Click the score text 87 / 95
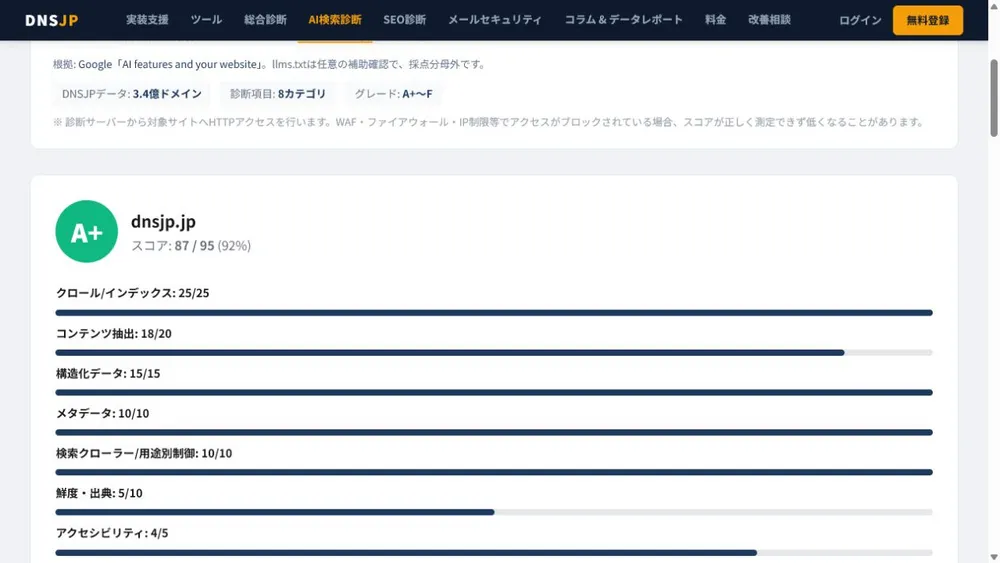 195,245
